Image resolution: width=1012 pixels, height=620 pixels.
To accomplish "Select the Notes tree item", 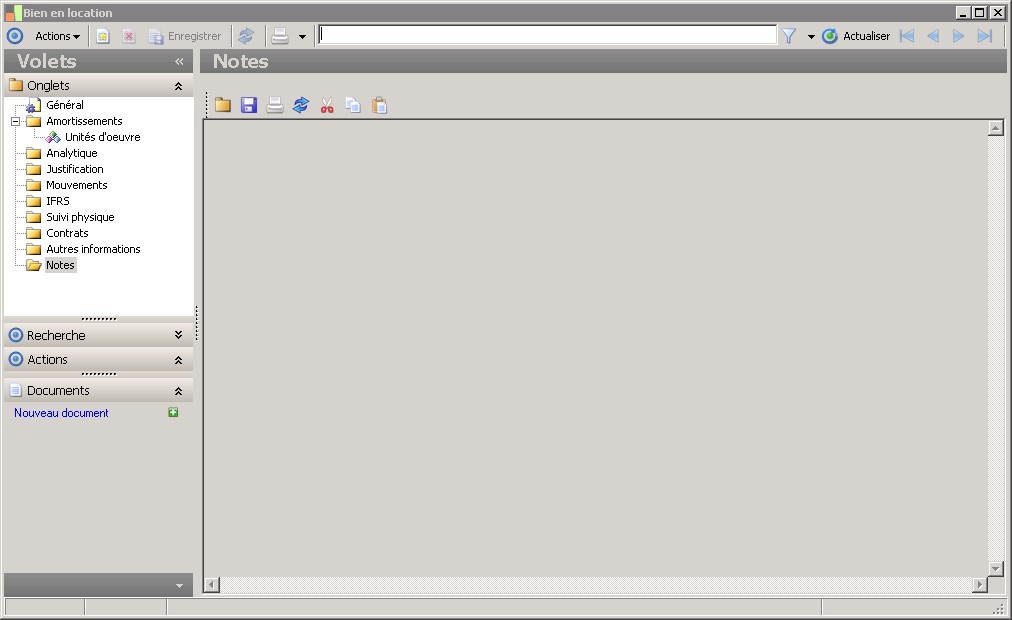I will click(60, 265).
